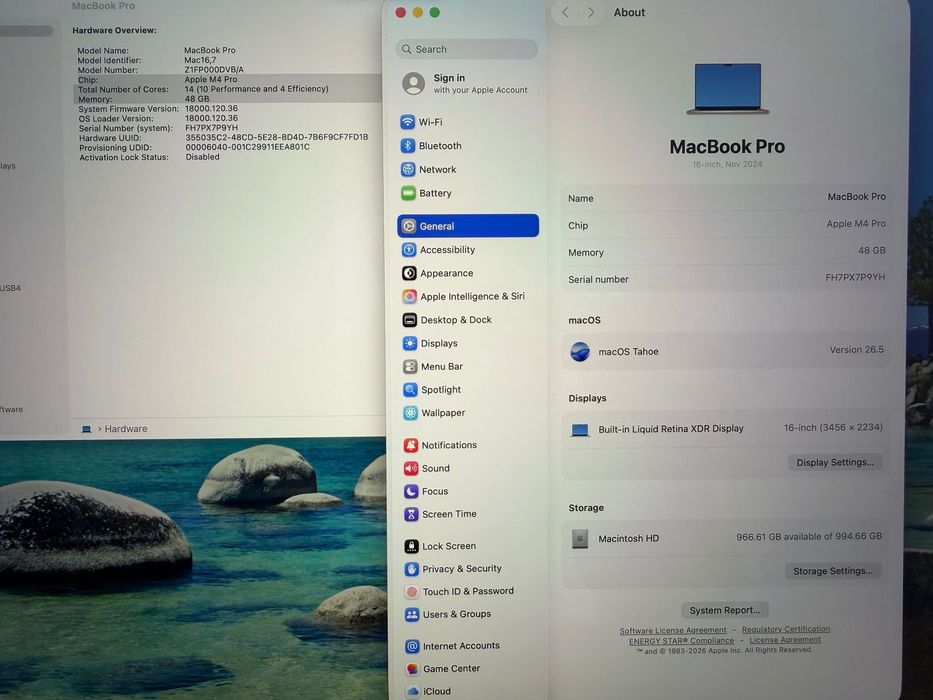This screenshot has width=933, height=700.
Task: Click Hardware UUID value in System Information
Action: pyautogui.click(x=277, y=137)
